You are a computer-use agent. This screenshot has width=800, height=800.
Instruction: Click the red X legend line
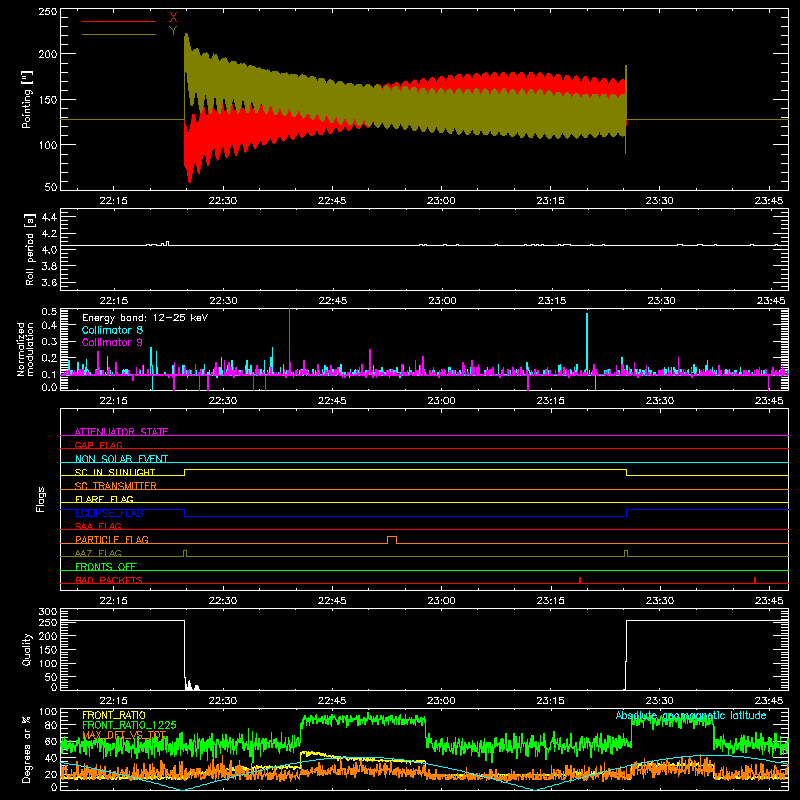[x=119, y=21]
